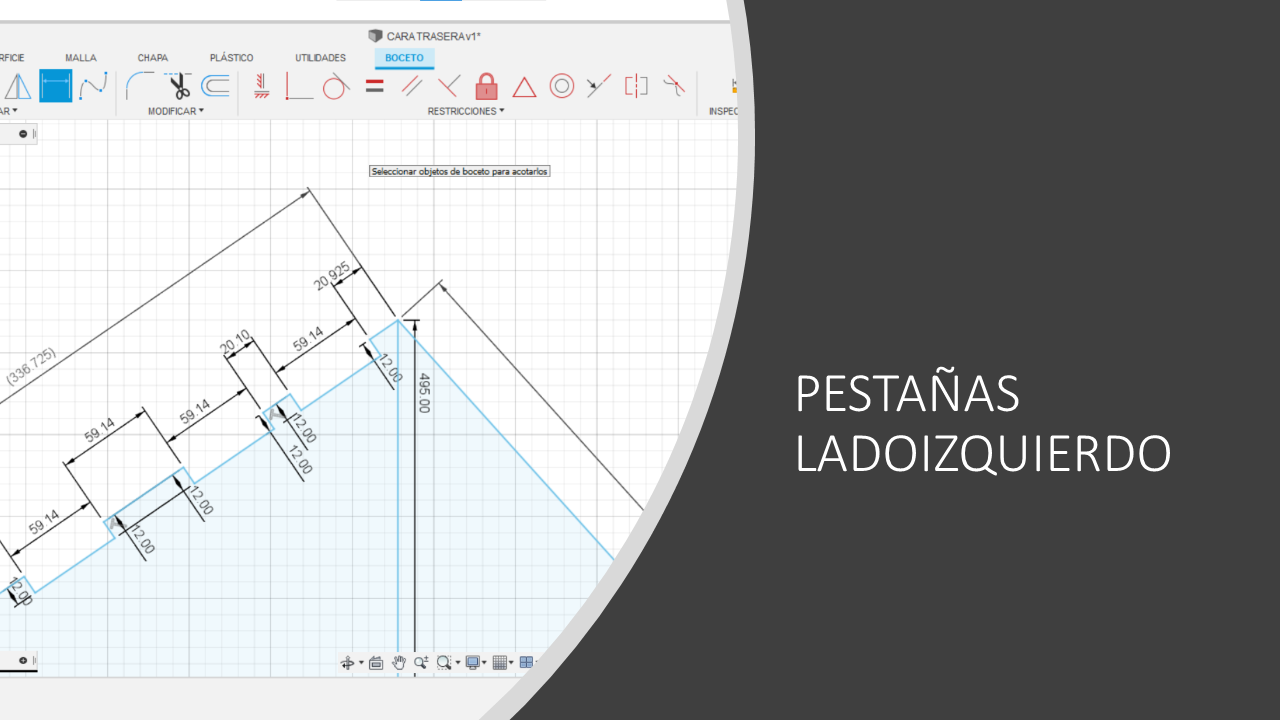Viewport: 1280px width, 720px height.
Task: Open the Zoom Window dropdown arrow
Action: (x=457, y=663)
